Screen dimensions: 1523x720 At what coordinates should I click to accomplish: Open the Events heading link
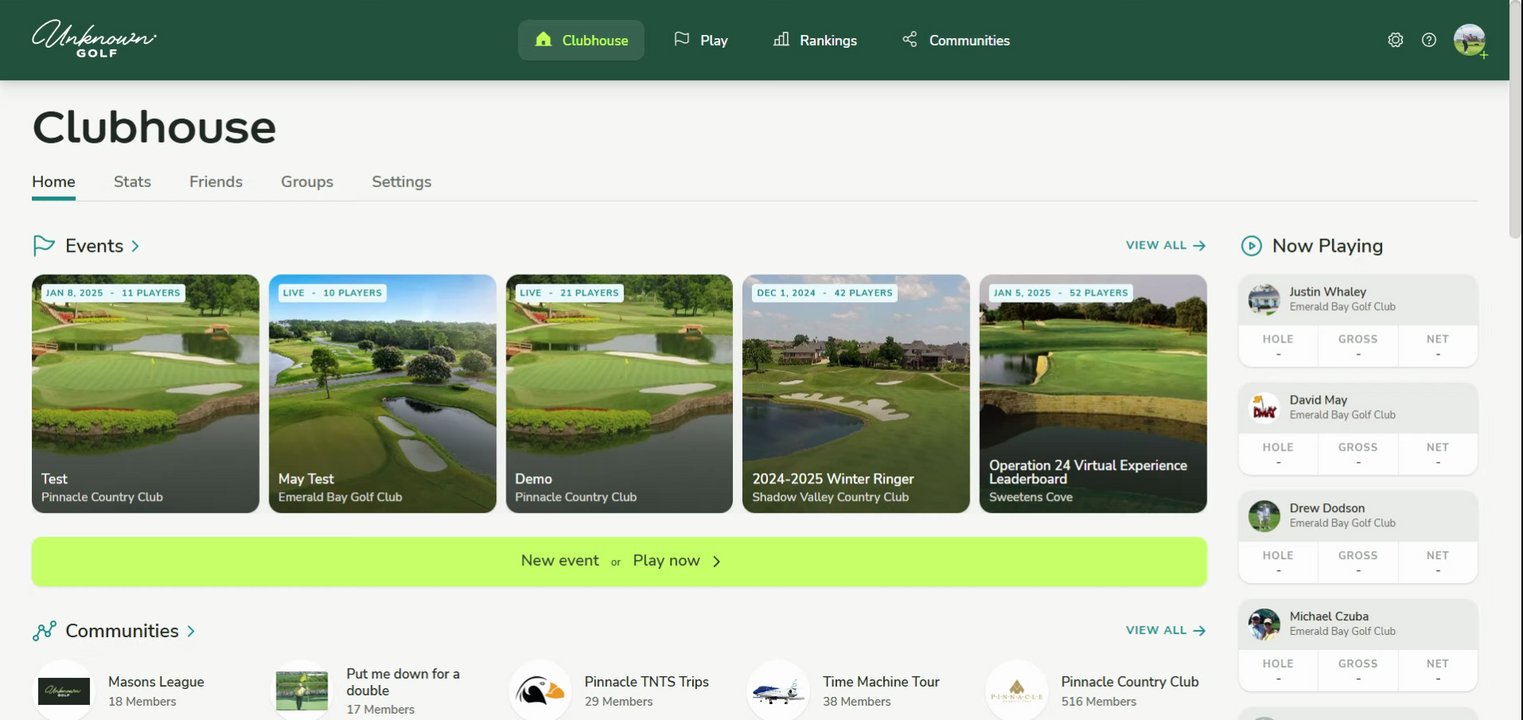(x=94, y=245)
